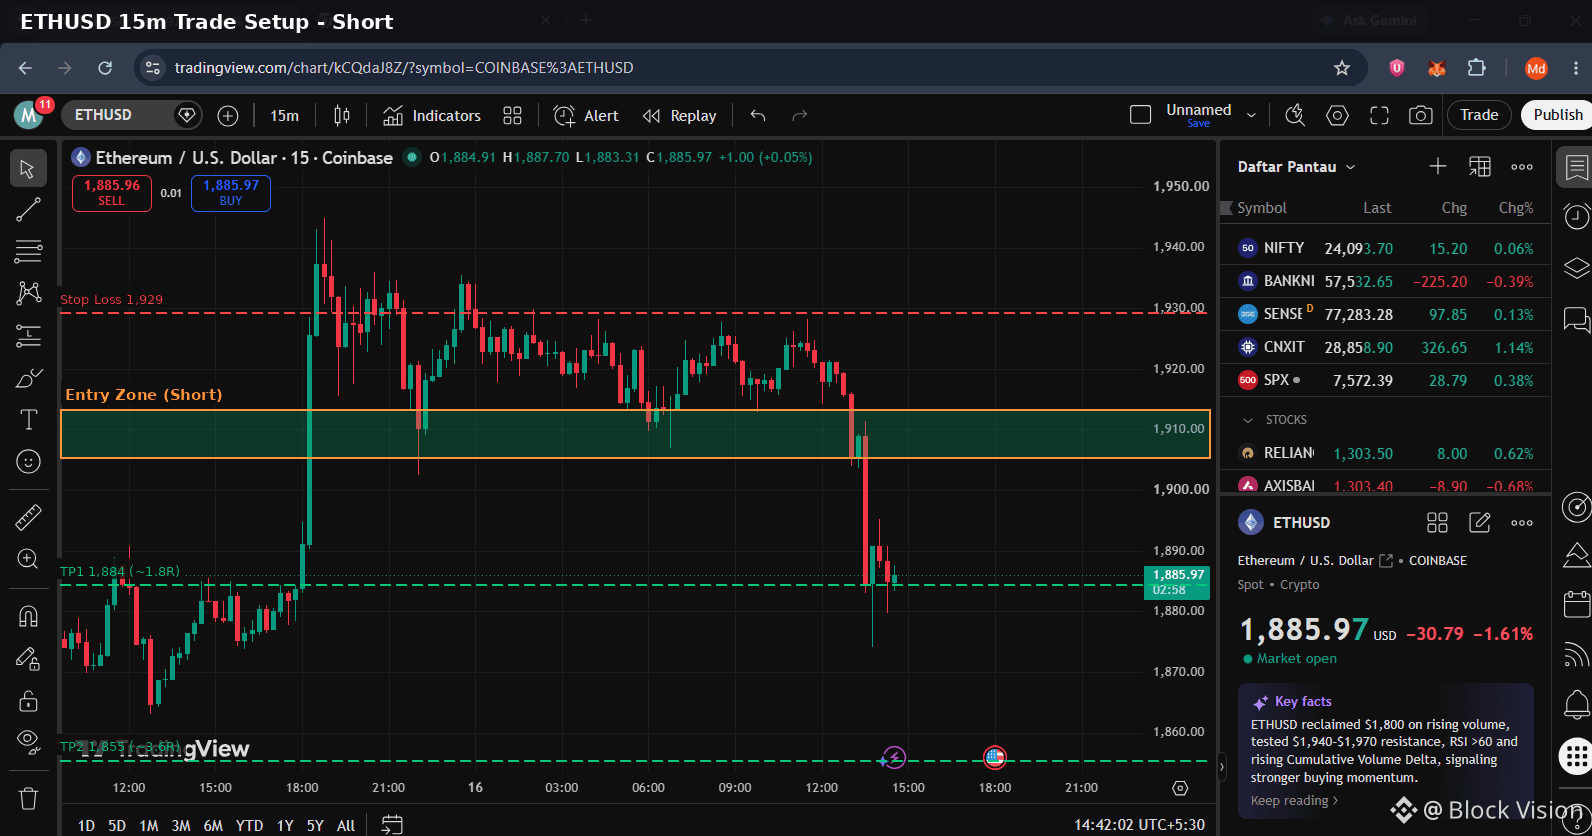Reload the browser page
This screenshot has height=836, width=1592.
coord(105,68)
